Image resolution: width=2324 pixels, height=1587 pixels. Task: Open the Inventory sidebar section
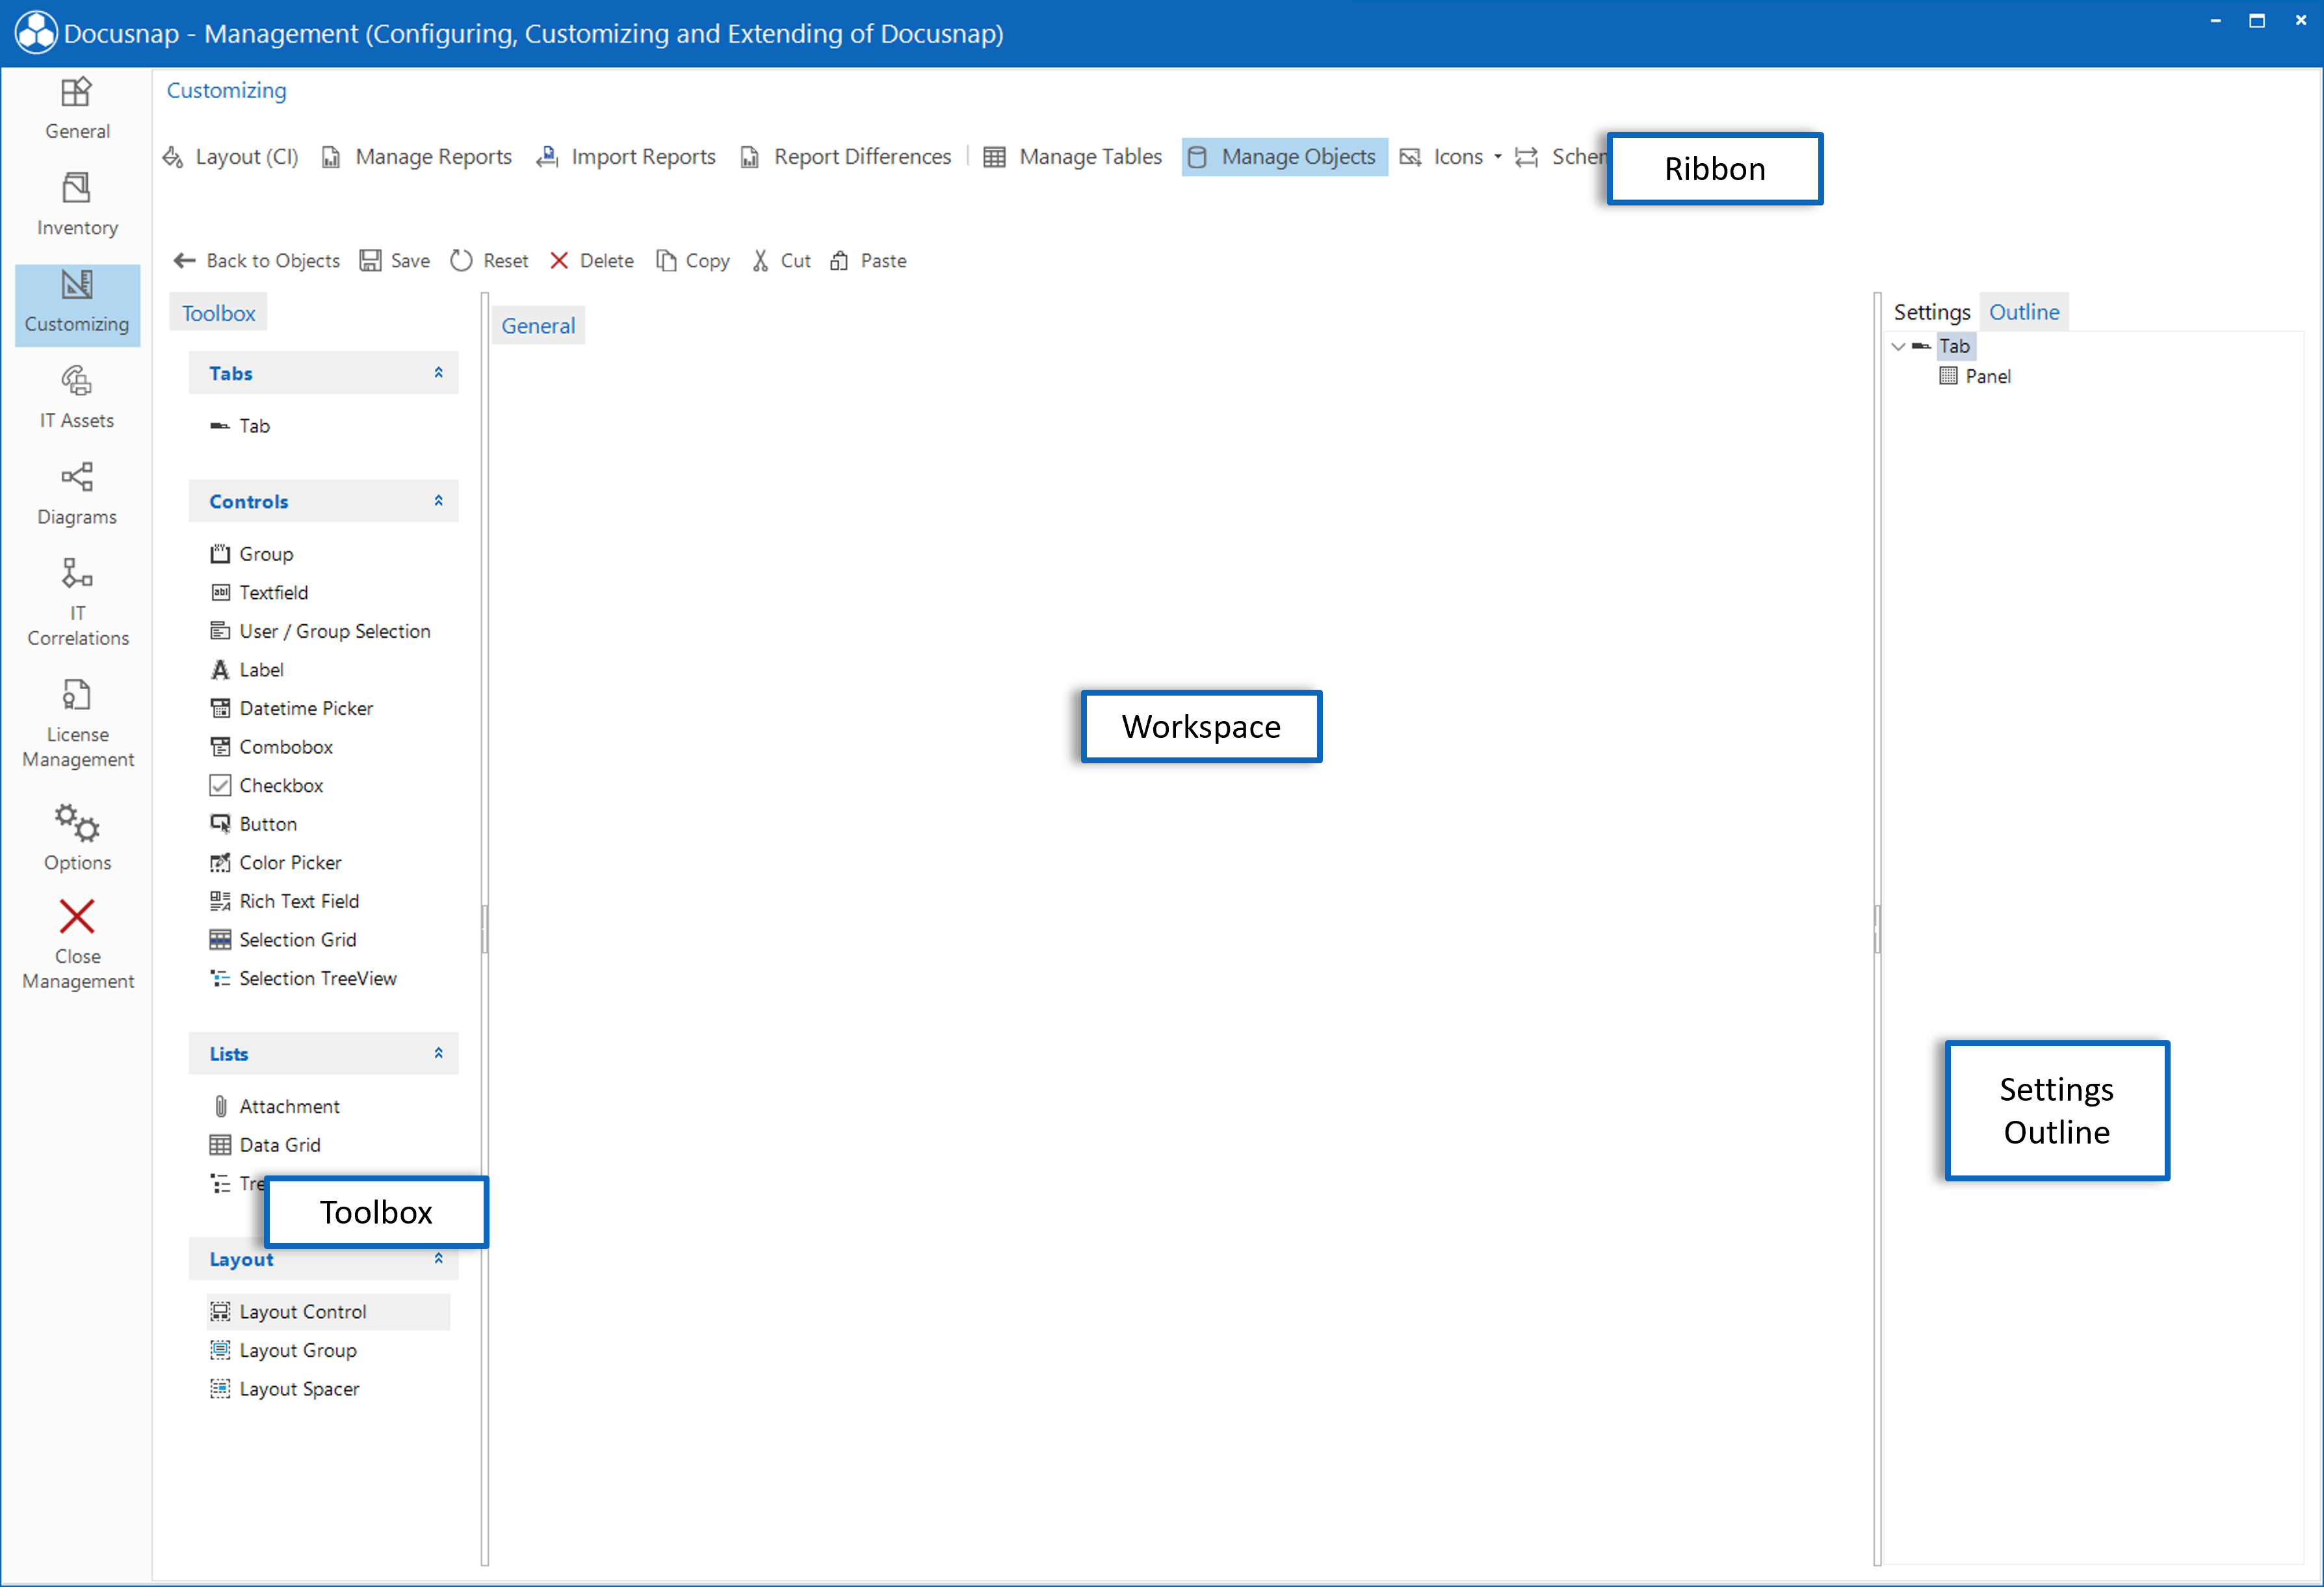click(x=77, y=206)
